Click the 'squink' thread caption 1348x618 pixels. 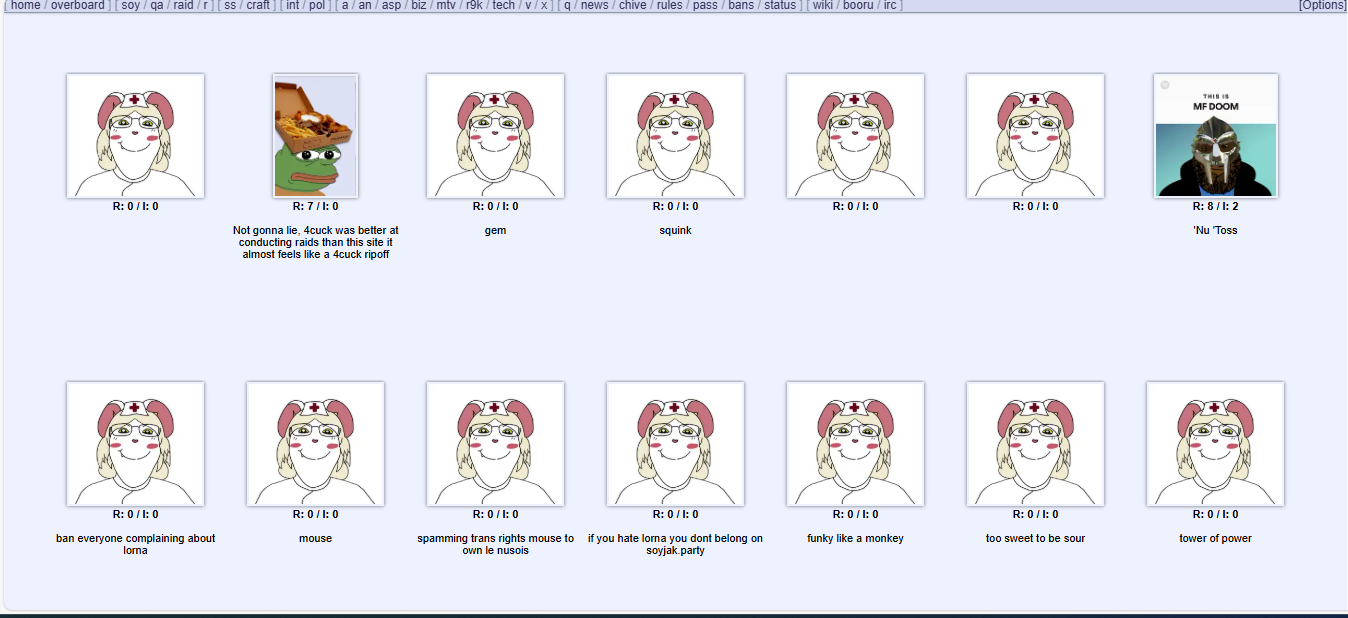coord(675,230)
